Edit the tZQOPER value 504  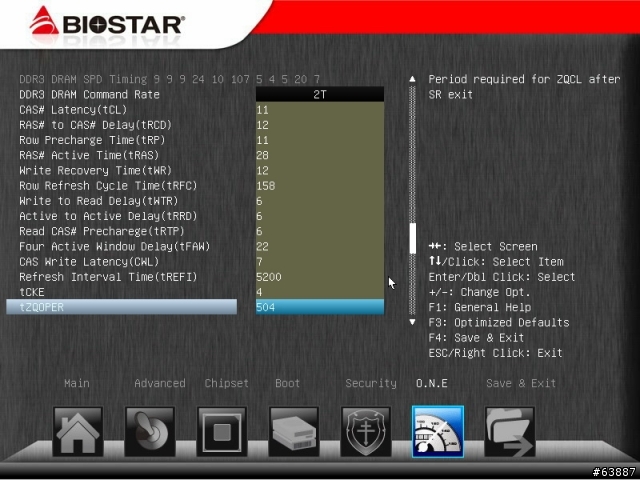320,307
